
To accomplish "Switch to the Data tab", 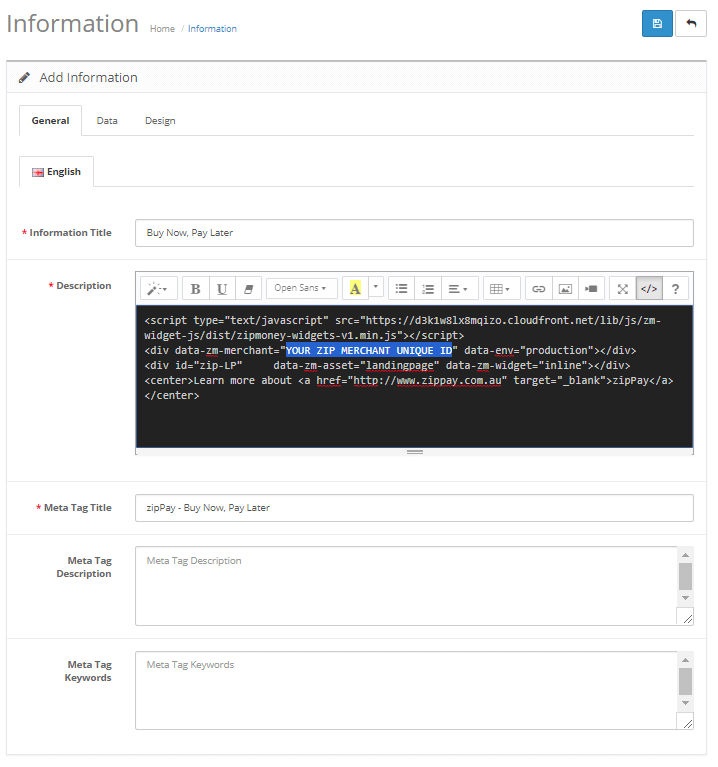I will pyautogui.click(x=107, y=120).
